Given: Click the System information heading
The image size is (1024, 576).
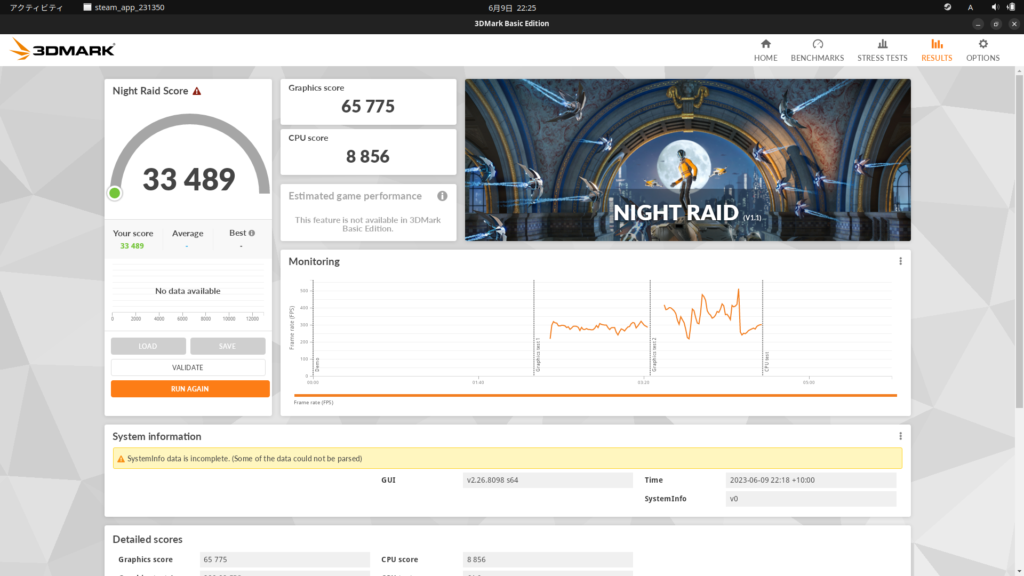Looking at the screenshot, I should (x=157, y=436).
